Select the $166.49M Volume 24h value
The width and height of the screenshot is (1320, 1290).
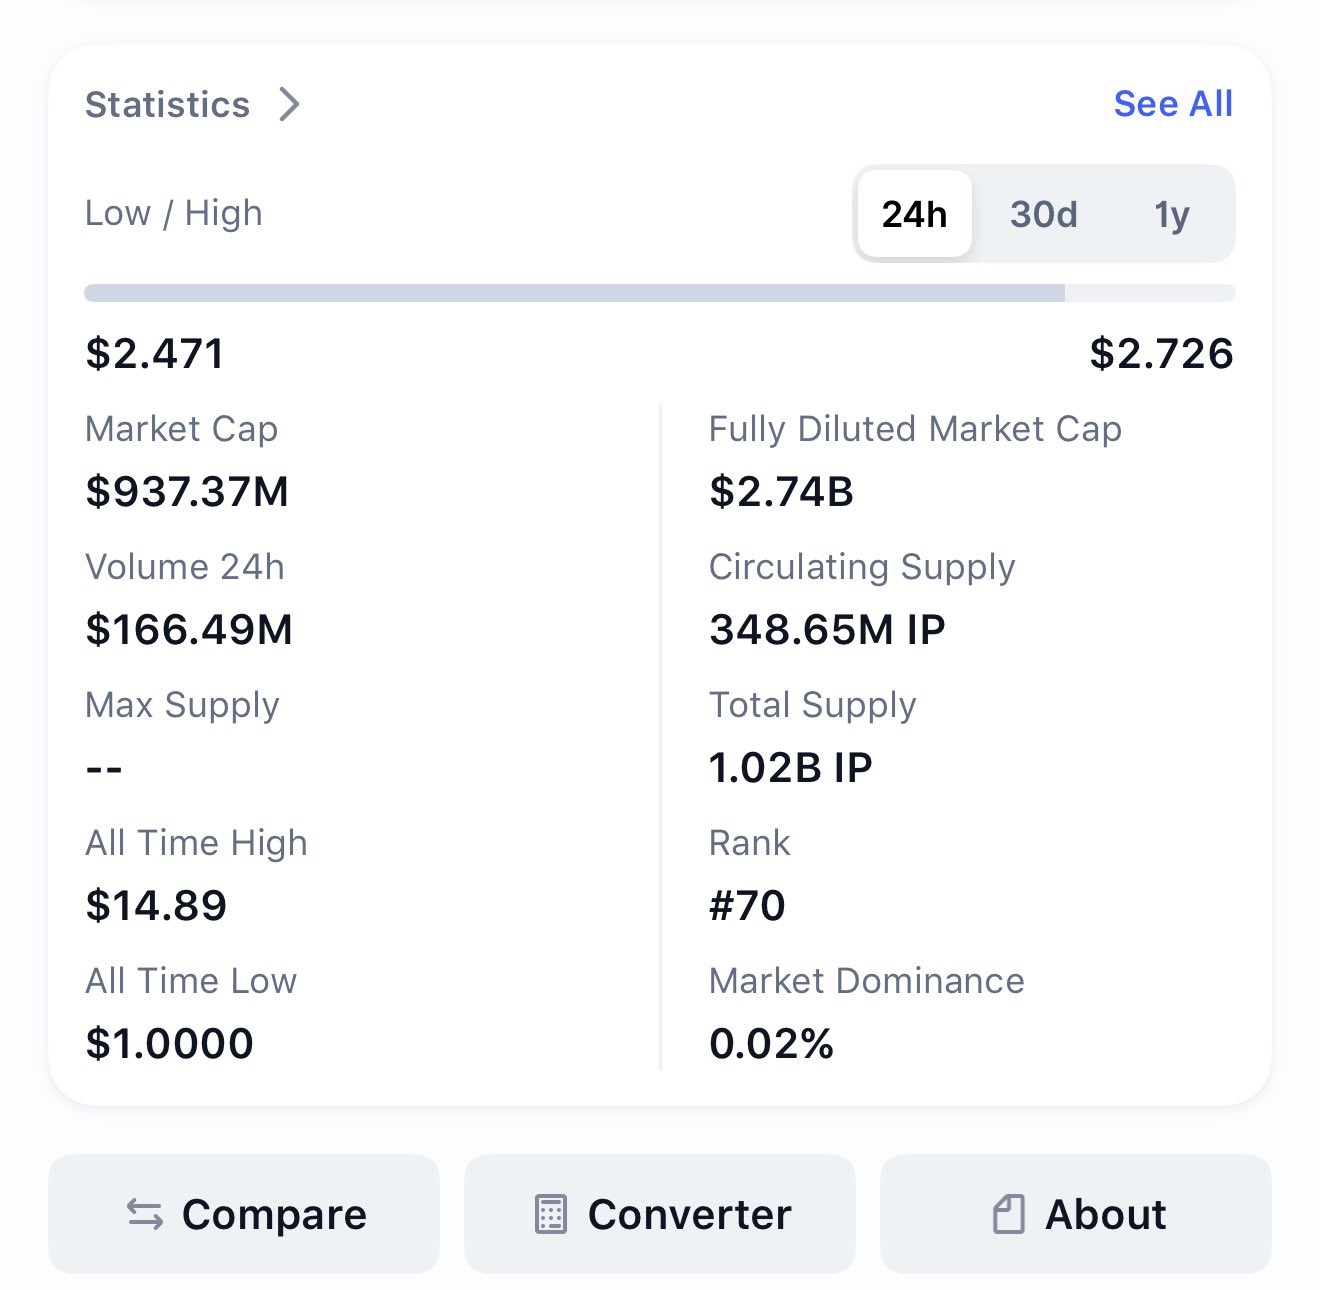point(189,630)
